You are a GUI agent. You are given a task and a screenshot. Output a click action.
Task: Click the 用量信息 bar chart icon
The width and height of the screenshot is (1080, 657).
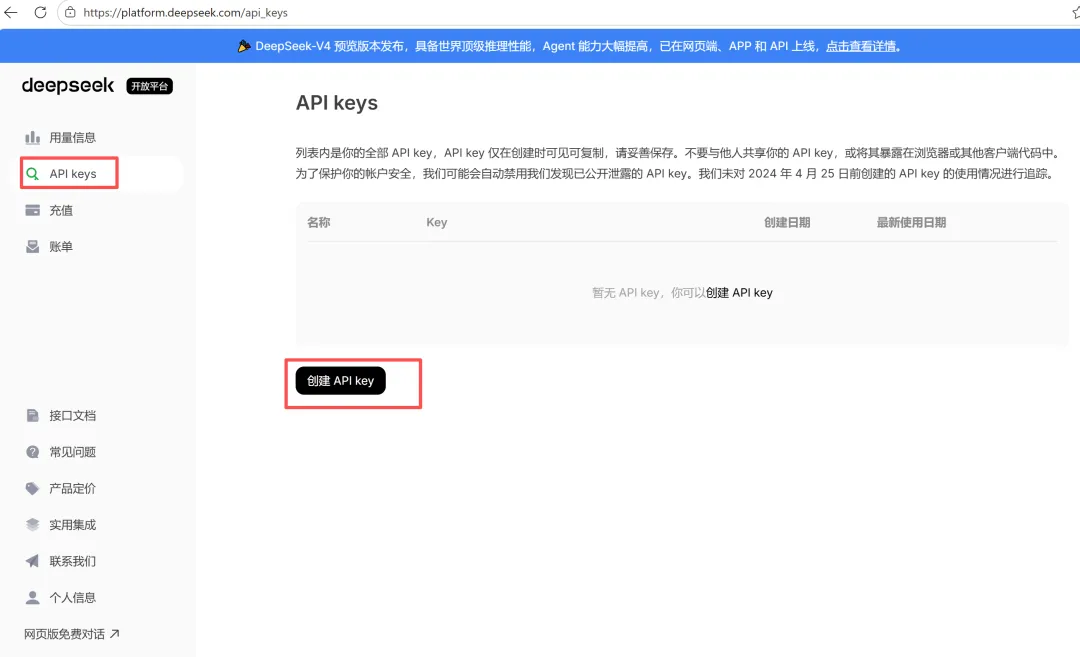click(32, 138)
